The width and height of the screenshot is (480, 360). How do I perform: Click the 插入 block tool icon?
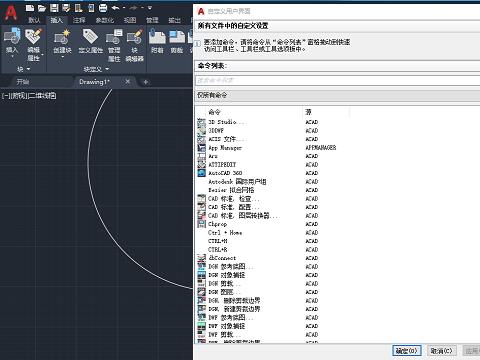pos(12,36)
